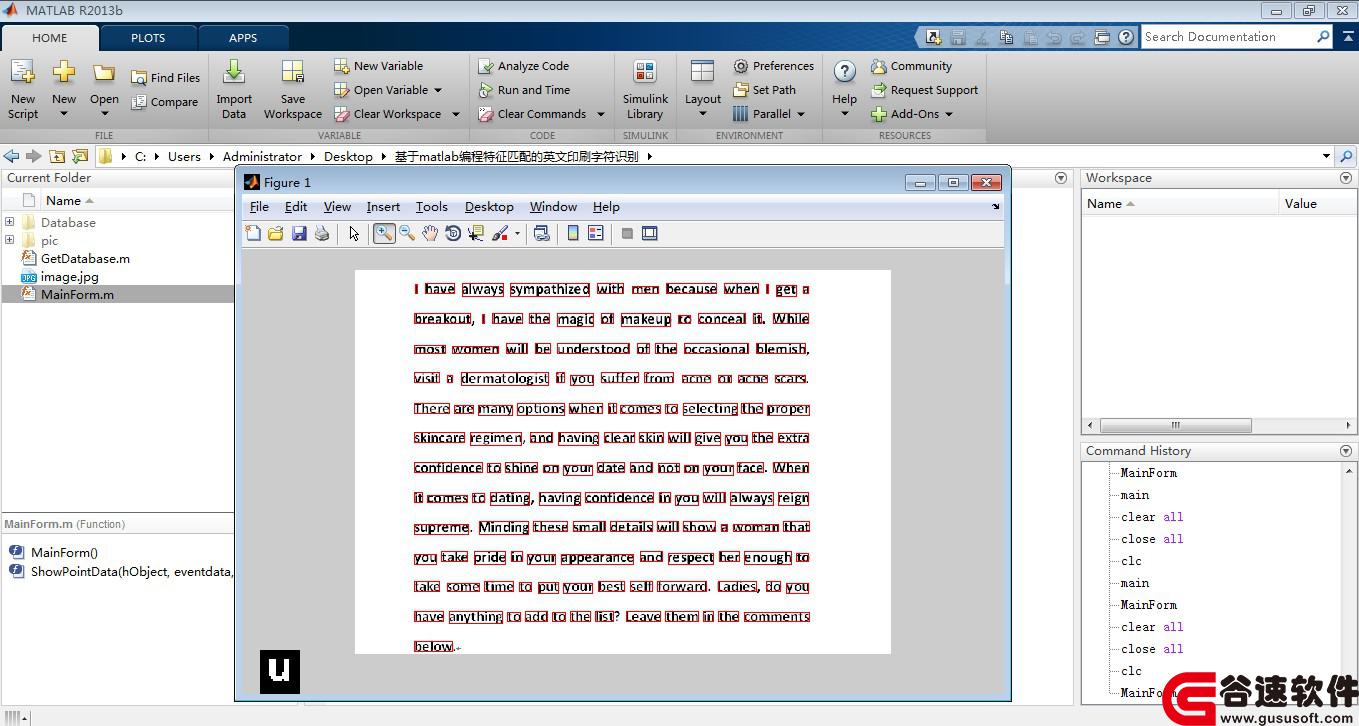
Task: Go up one folder level icon
Action: coord(57,156)
